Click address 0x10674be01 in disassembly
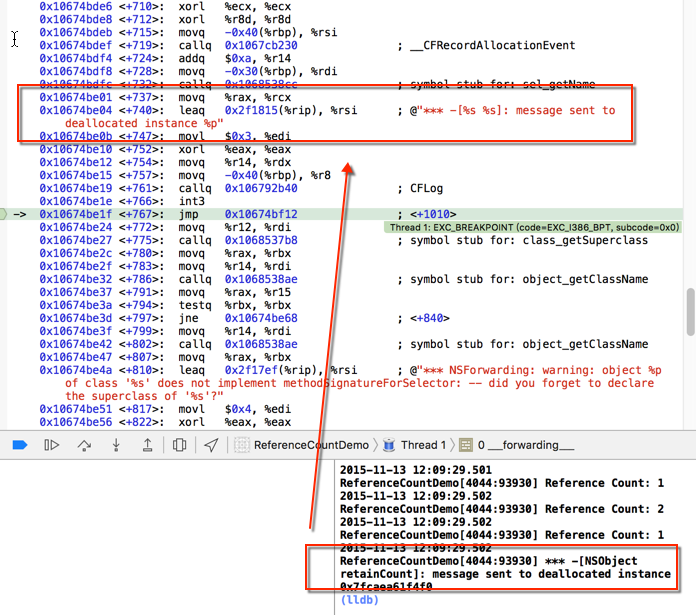 (75, 98)
